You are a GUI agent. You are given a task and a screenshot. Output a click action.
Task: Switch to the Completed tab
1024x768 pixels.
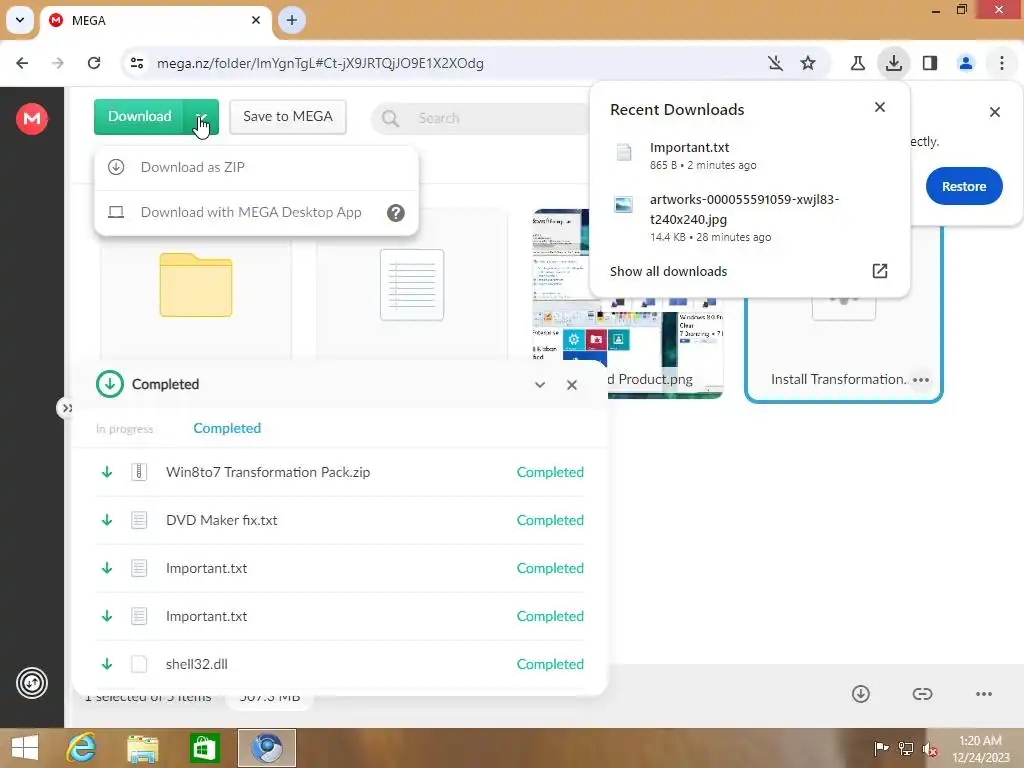227,428
